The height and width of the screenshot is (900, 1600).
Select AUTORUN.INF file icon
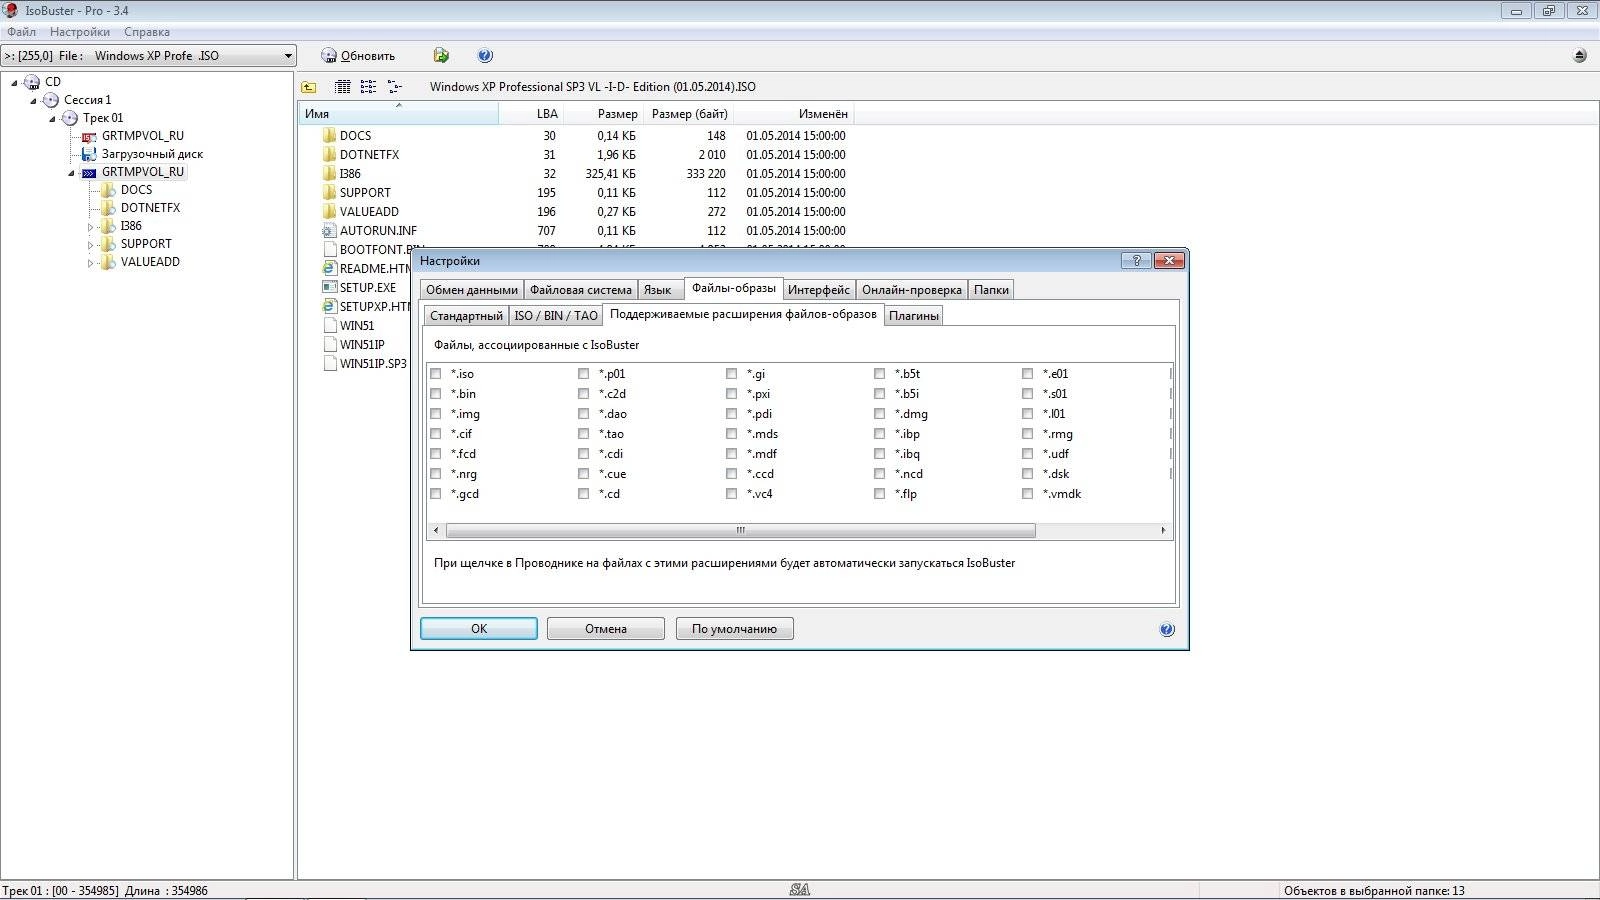329,230
